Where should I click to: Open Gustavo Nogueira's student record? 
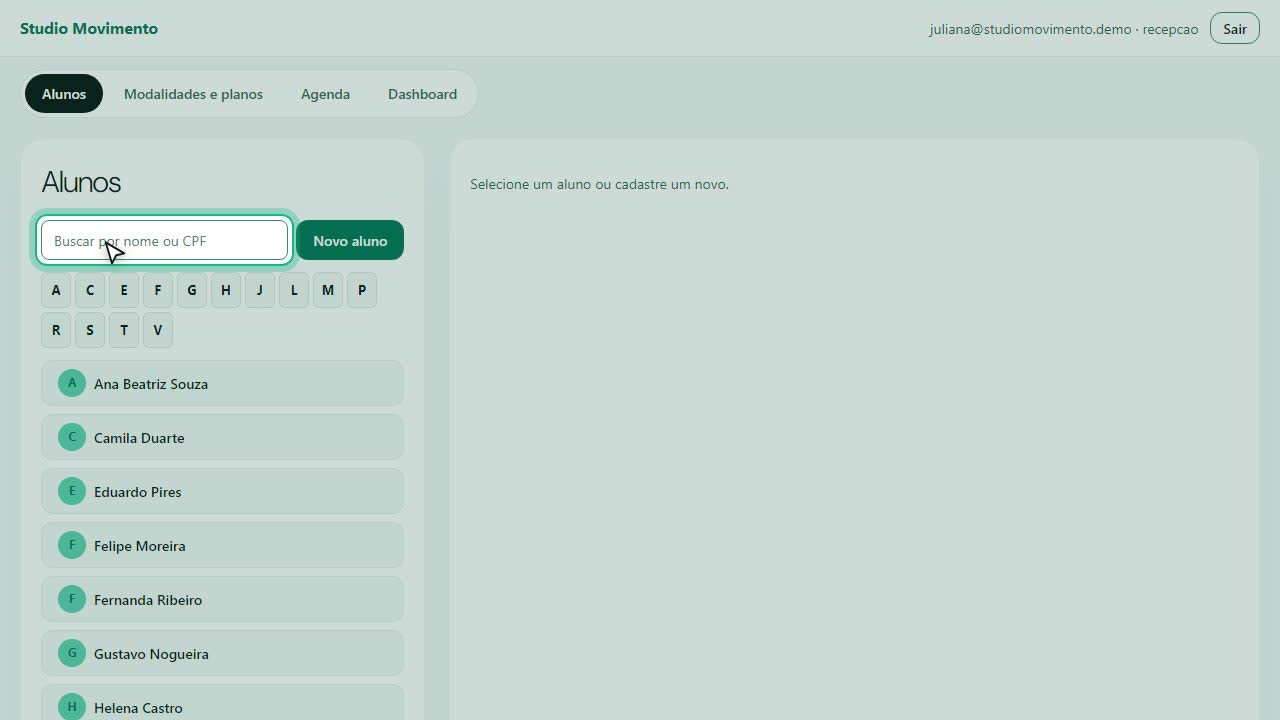222,653
